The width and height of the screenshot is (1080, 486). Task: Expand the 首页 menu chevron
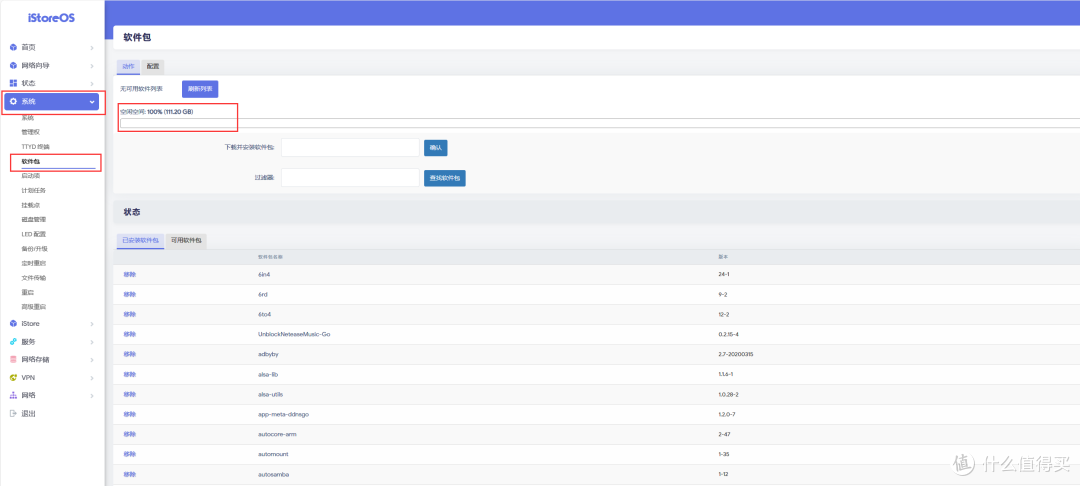[x=92, y=47]
